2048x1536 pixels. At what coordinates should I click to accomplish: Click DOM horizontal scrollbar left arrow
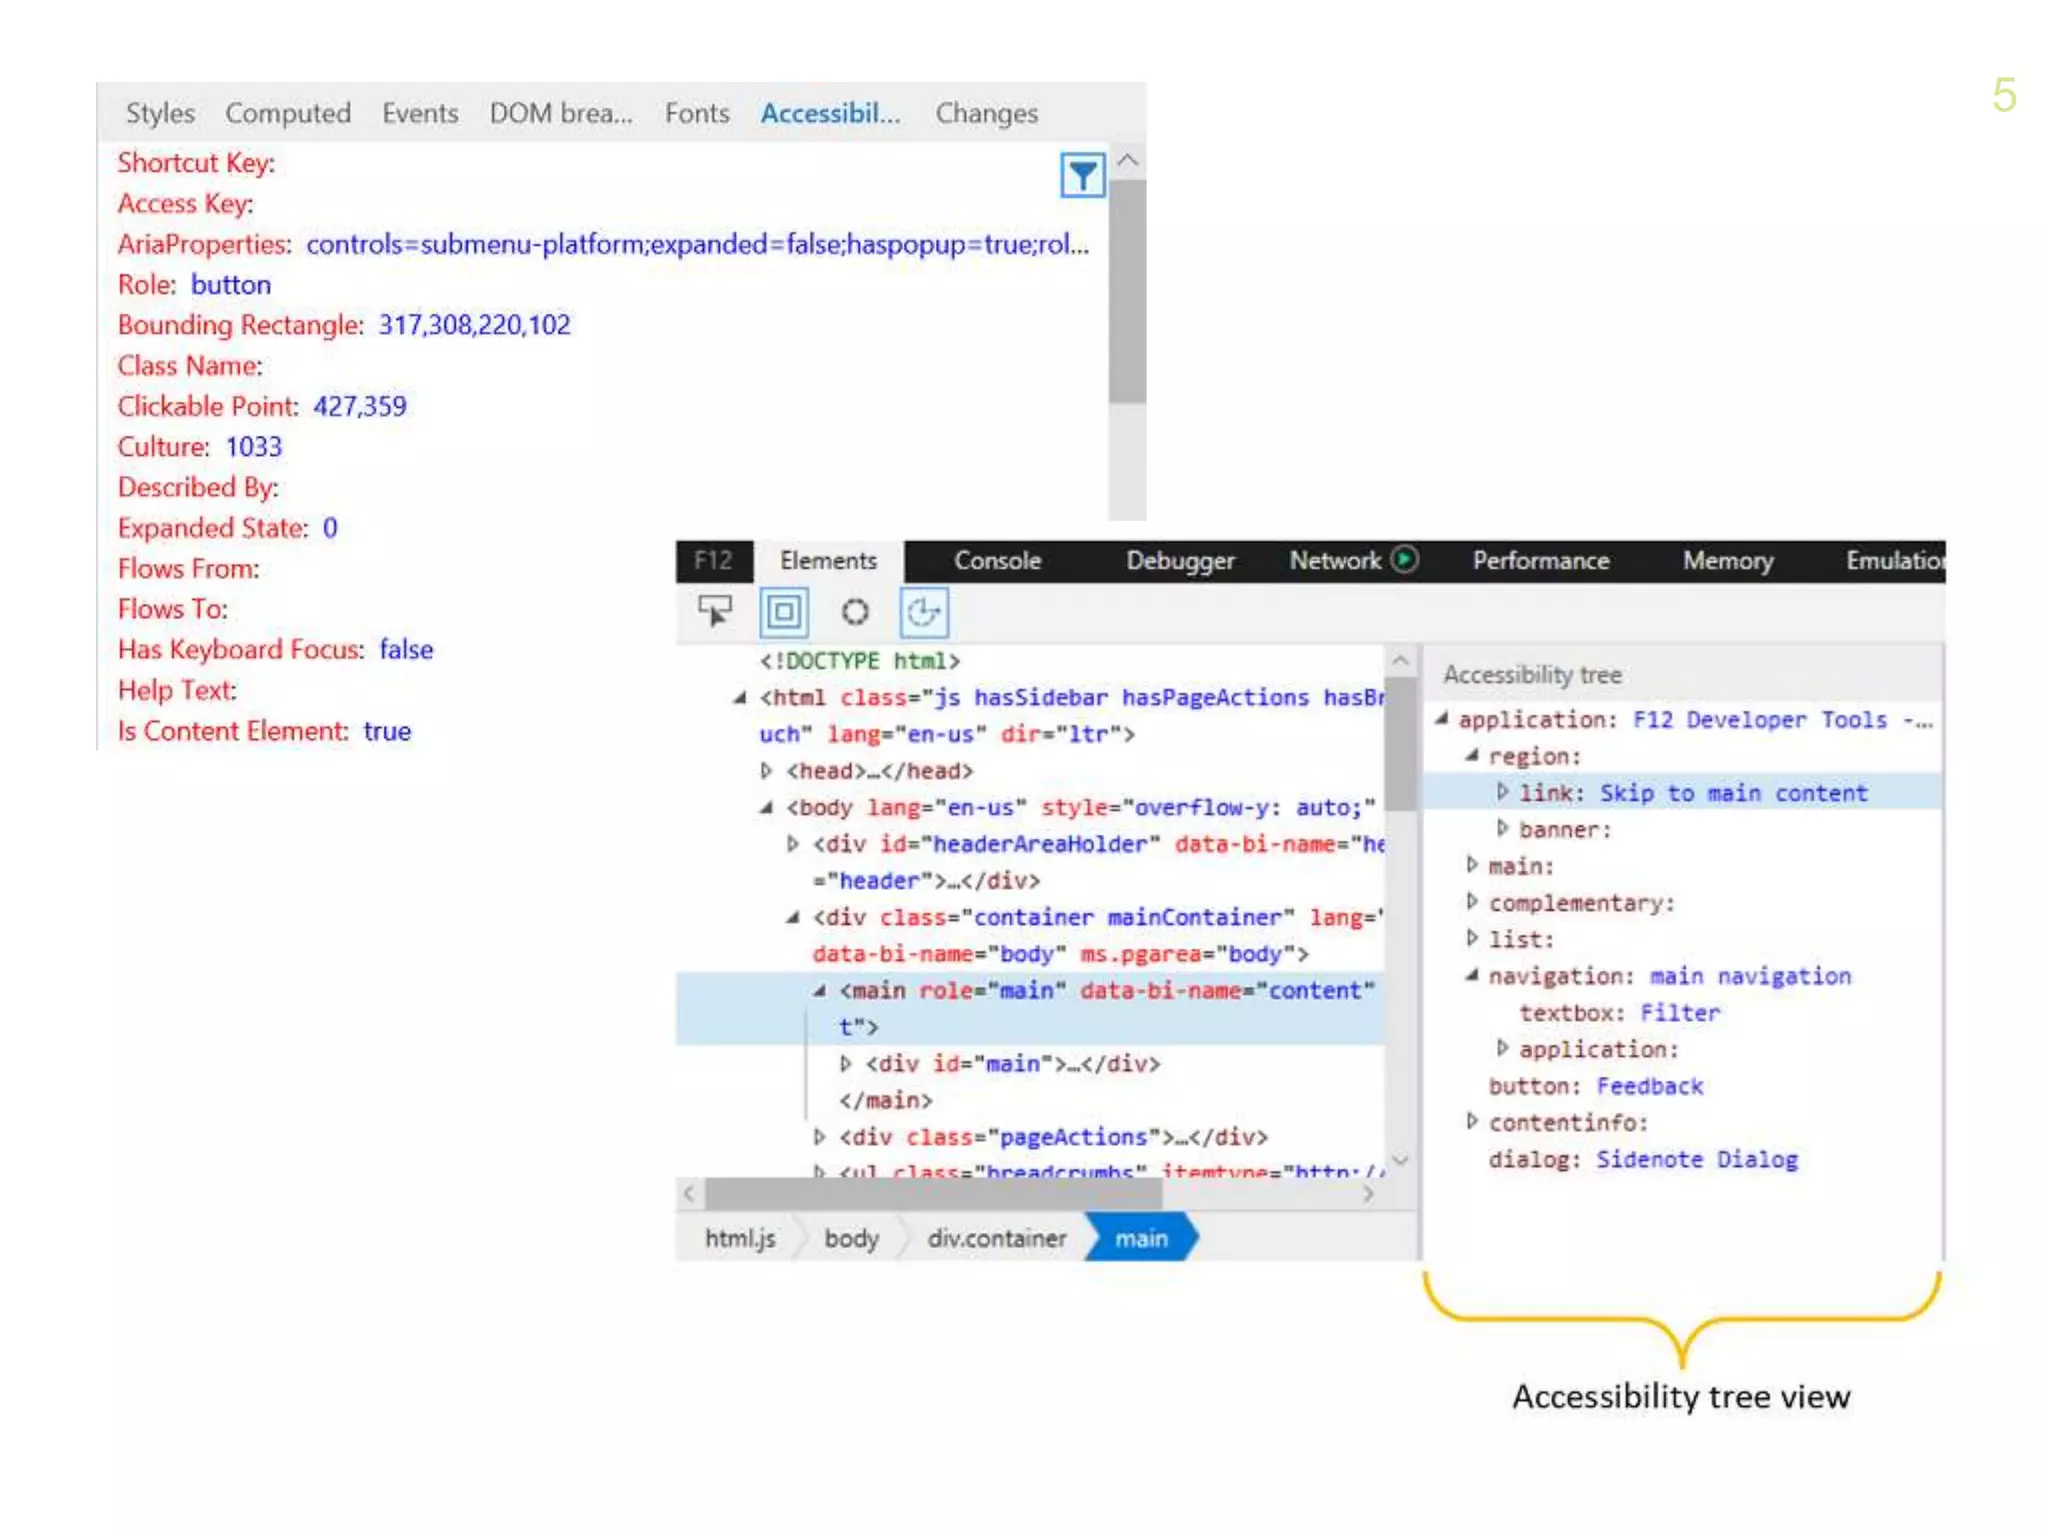coord(689,1193)
